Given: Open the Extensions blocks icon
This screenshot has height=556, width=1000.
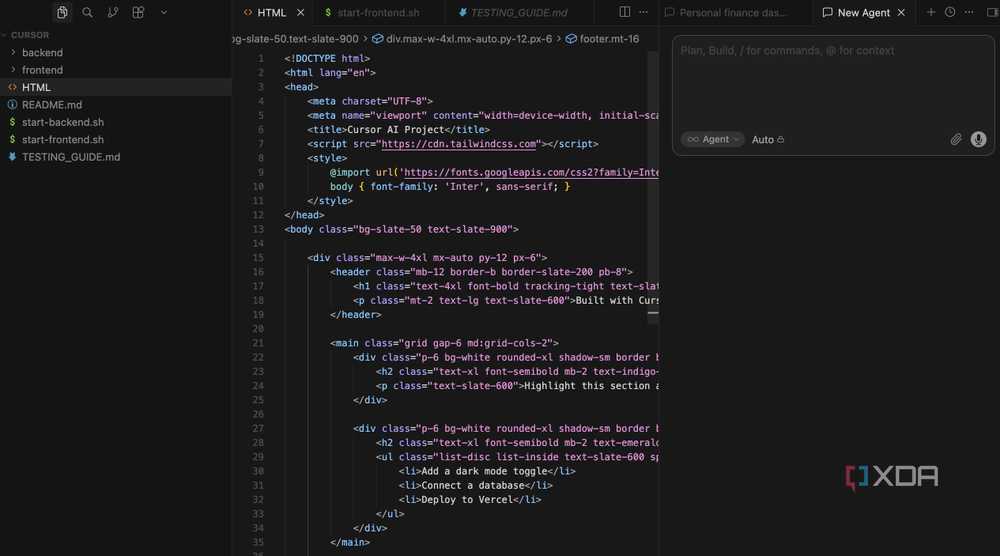Looking at the screenshot, I should [138, 12].
